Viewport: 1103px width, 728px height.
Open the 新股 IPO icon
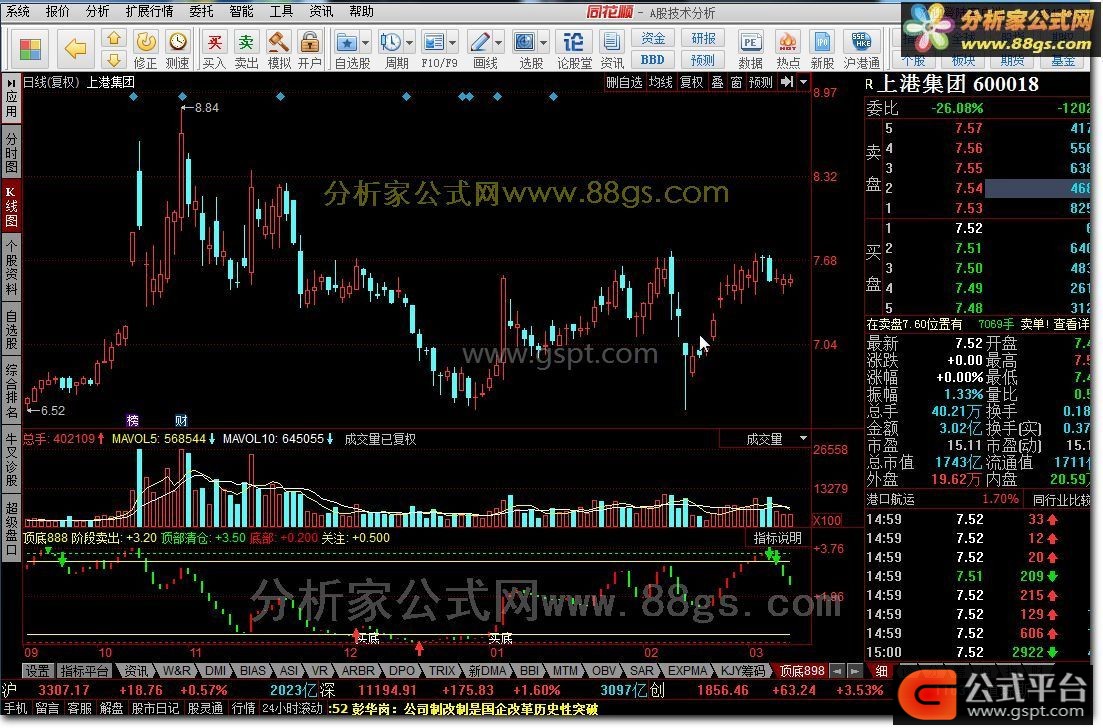[822, 49]
